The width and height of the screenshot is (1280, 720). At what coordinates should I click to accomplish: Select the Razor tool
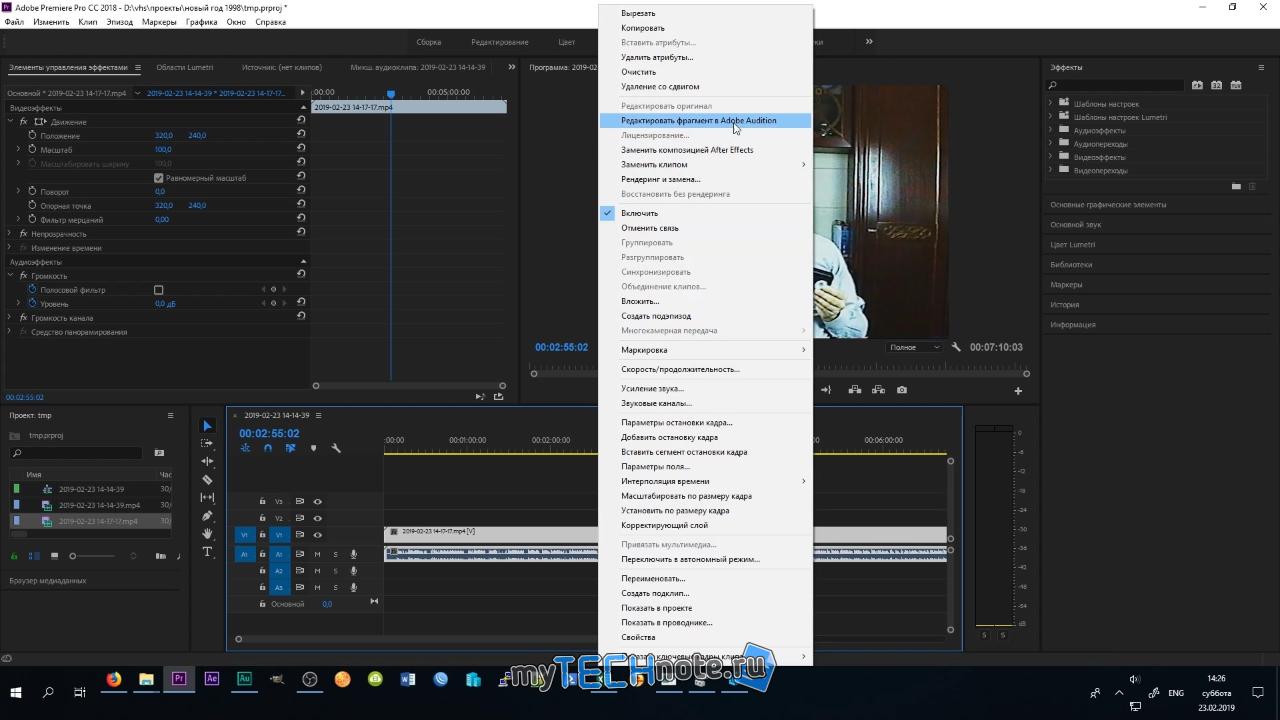pyautogui.click(x=208, y=480)
